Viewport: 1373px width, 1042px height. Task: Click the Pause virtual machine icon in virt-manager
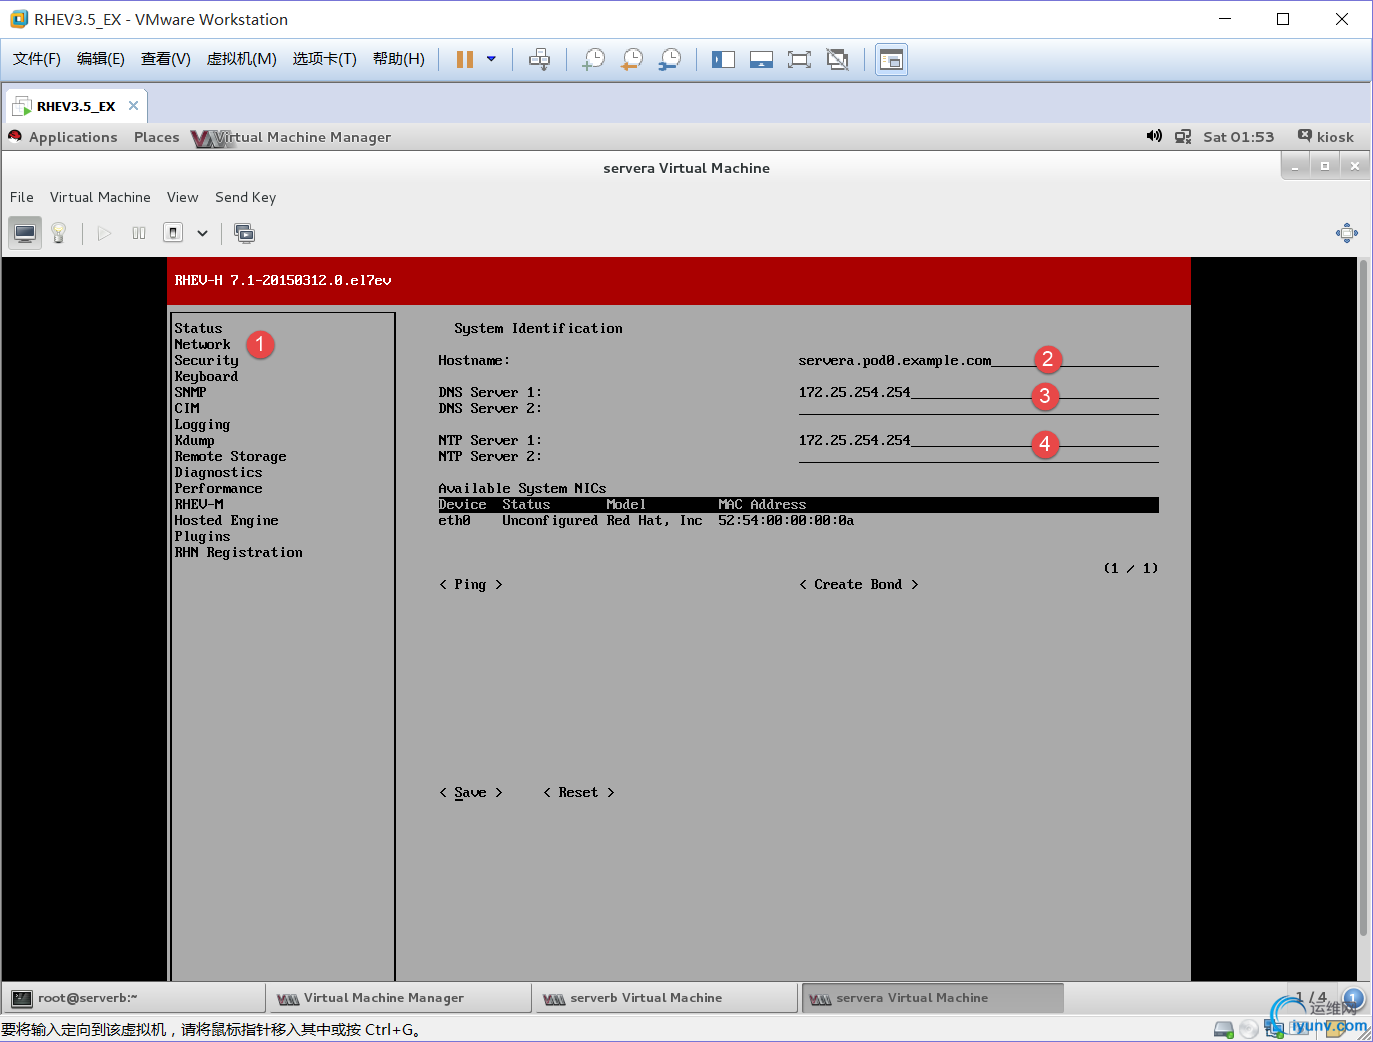point(139,233)
